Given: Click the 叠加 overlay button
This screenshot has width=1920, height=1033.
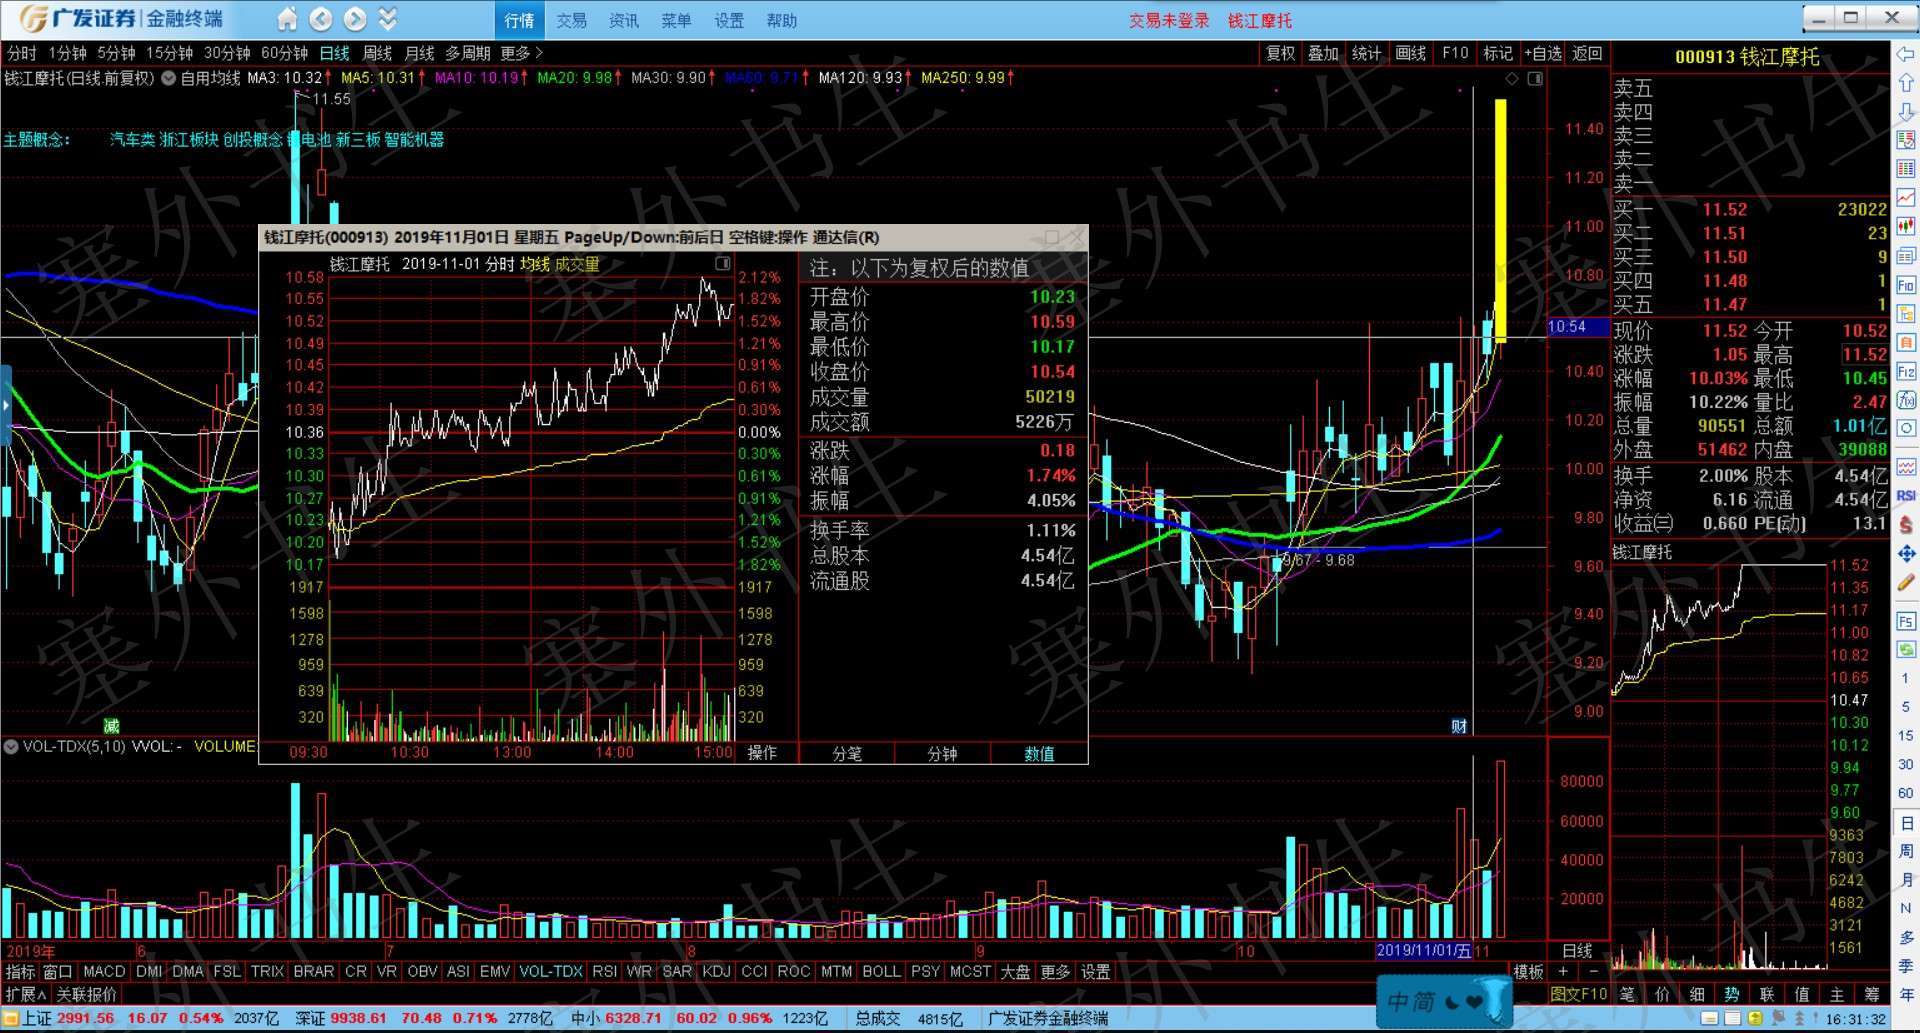Looking at the screenshot, I should tap(1323, 53).
